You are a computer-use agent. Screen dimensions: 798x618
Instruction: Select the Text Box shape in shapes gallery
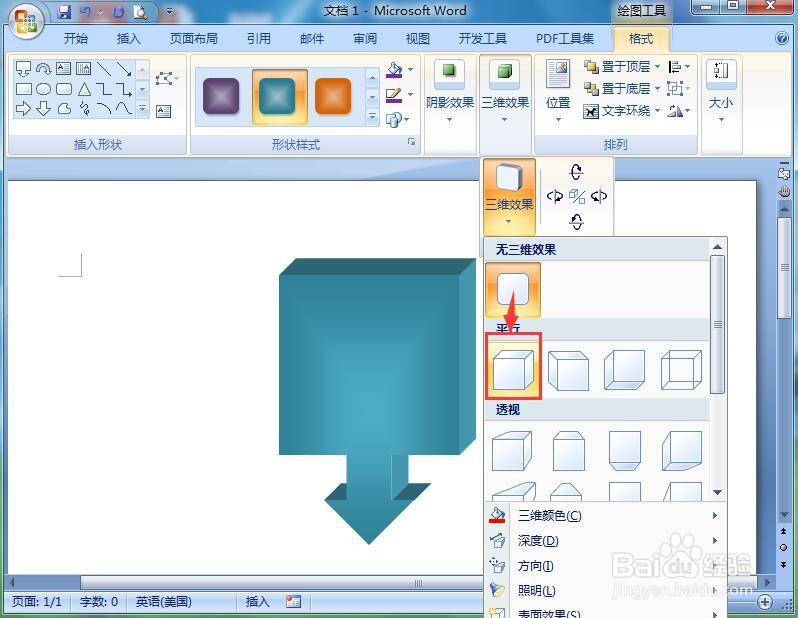click(x=63, y=68)
